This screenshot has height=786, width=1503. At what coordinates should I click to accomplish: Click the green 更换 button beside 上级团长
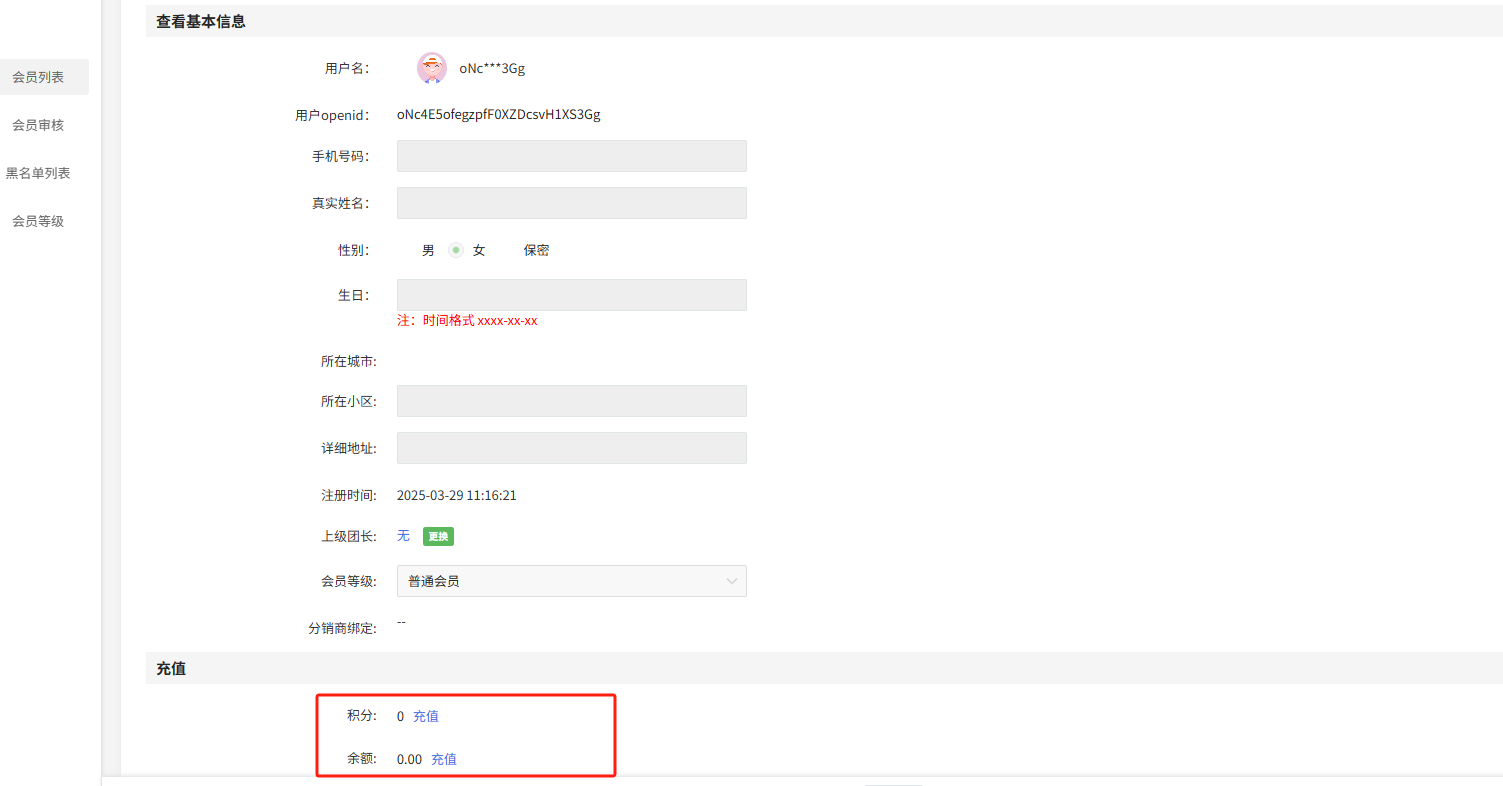(x=438, y=537)
